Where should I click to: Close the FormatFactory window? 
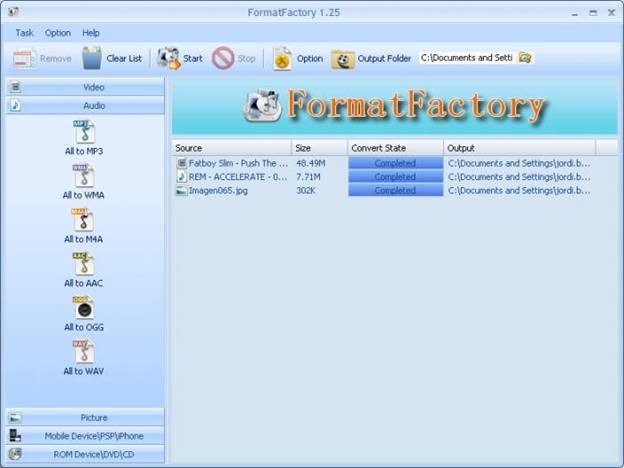click(x=612, y=13)
